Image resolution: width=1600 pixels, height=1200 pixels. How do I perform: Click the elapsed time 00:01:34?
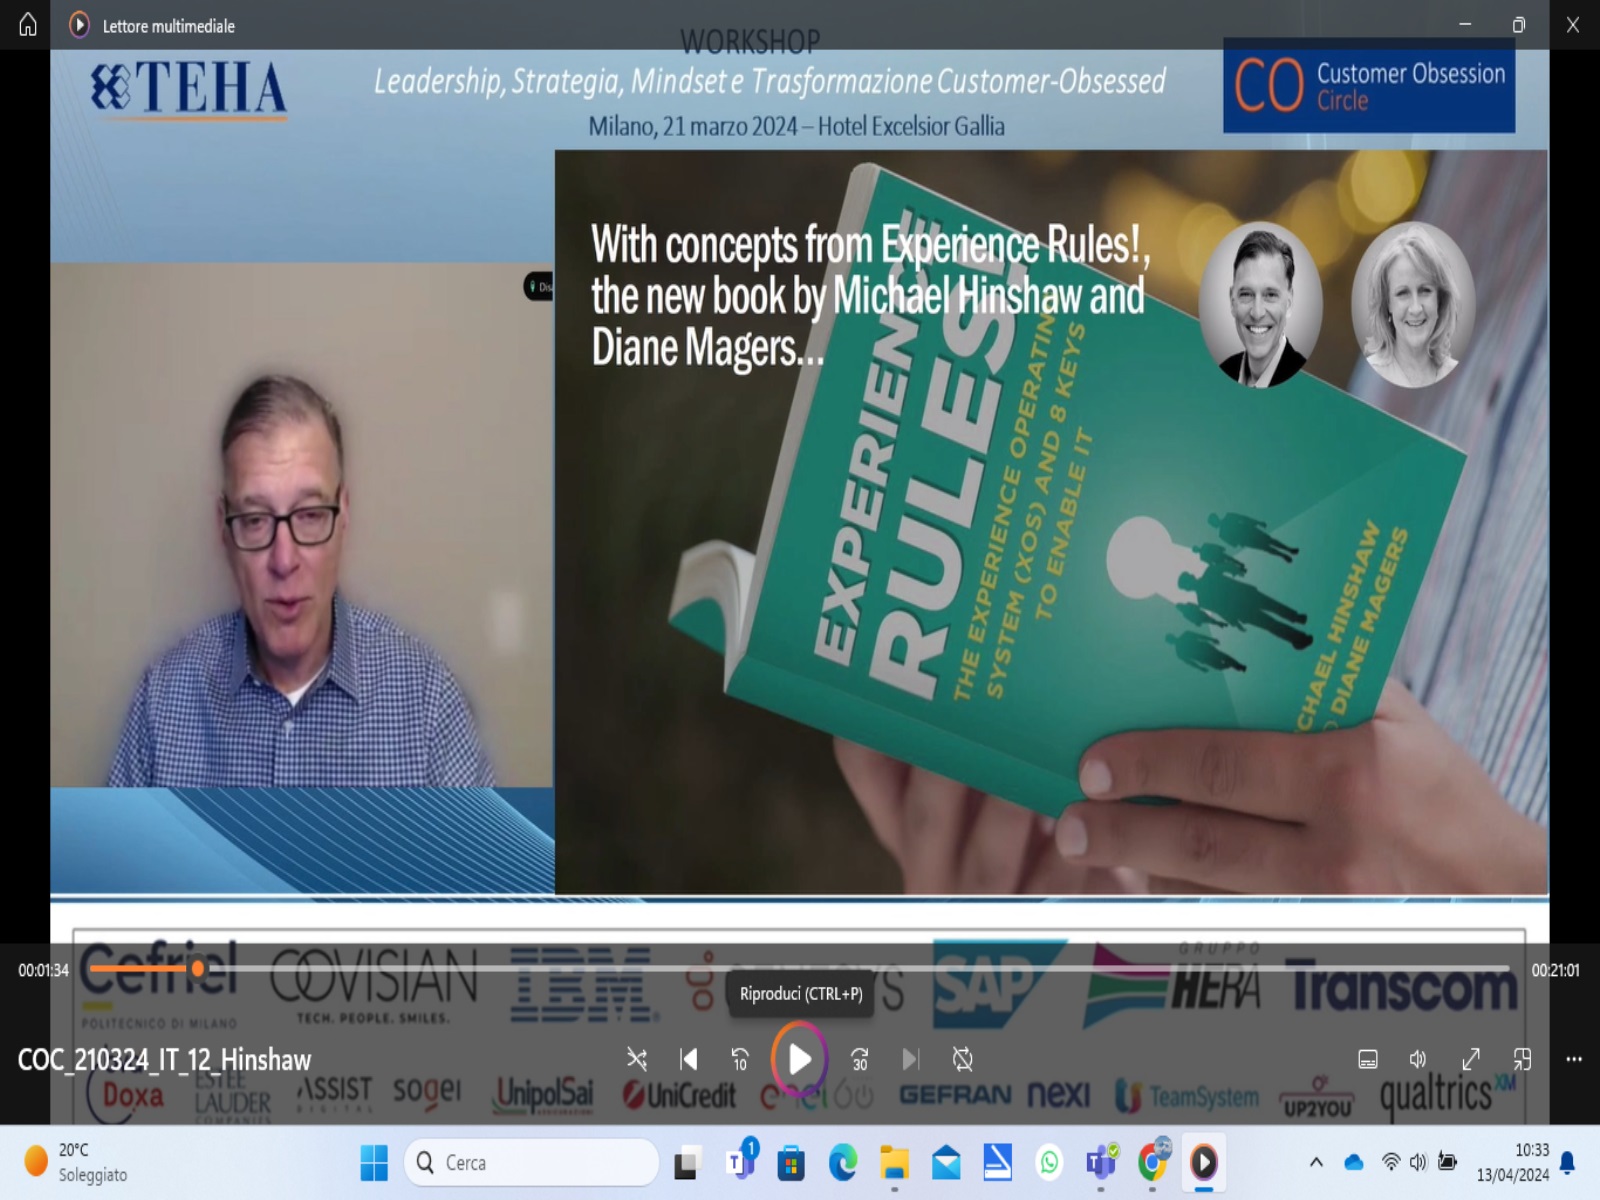[43, 970]
